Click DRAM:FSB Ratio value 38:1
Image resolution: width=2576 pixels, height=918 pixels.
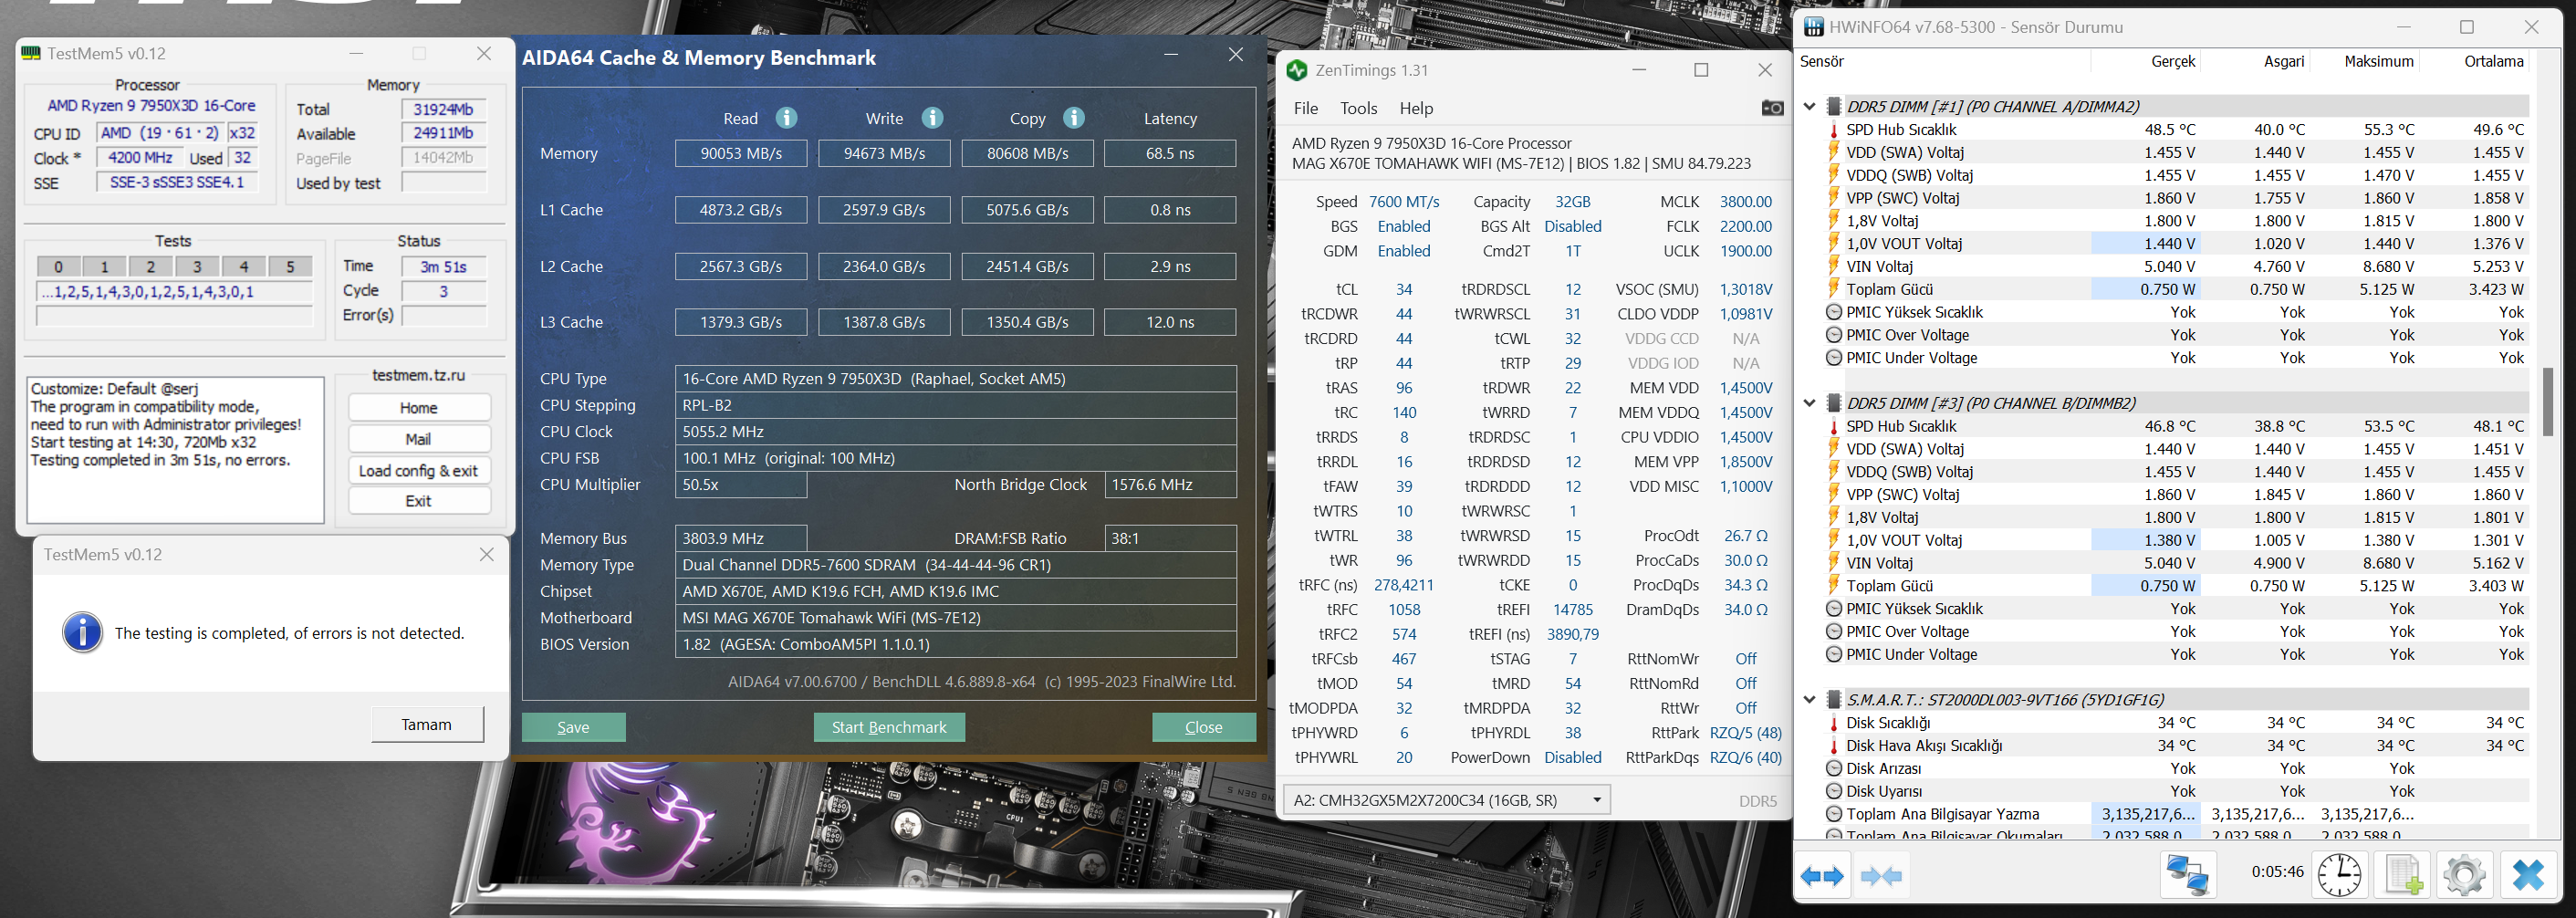pos(1170,538)
